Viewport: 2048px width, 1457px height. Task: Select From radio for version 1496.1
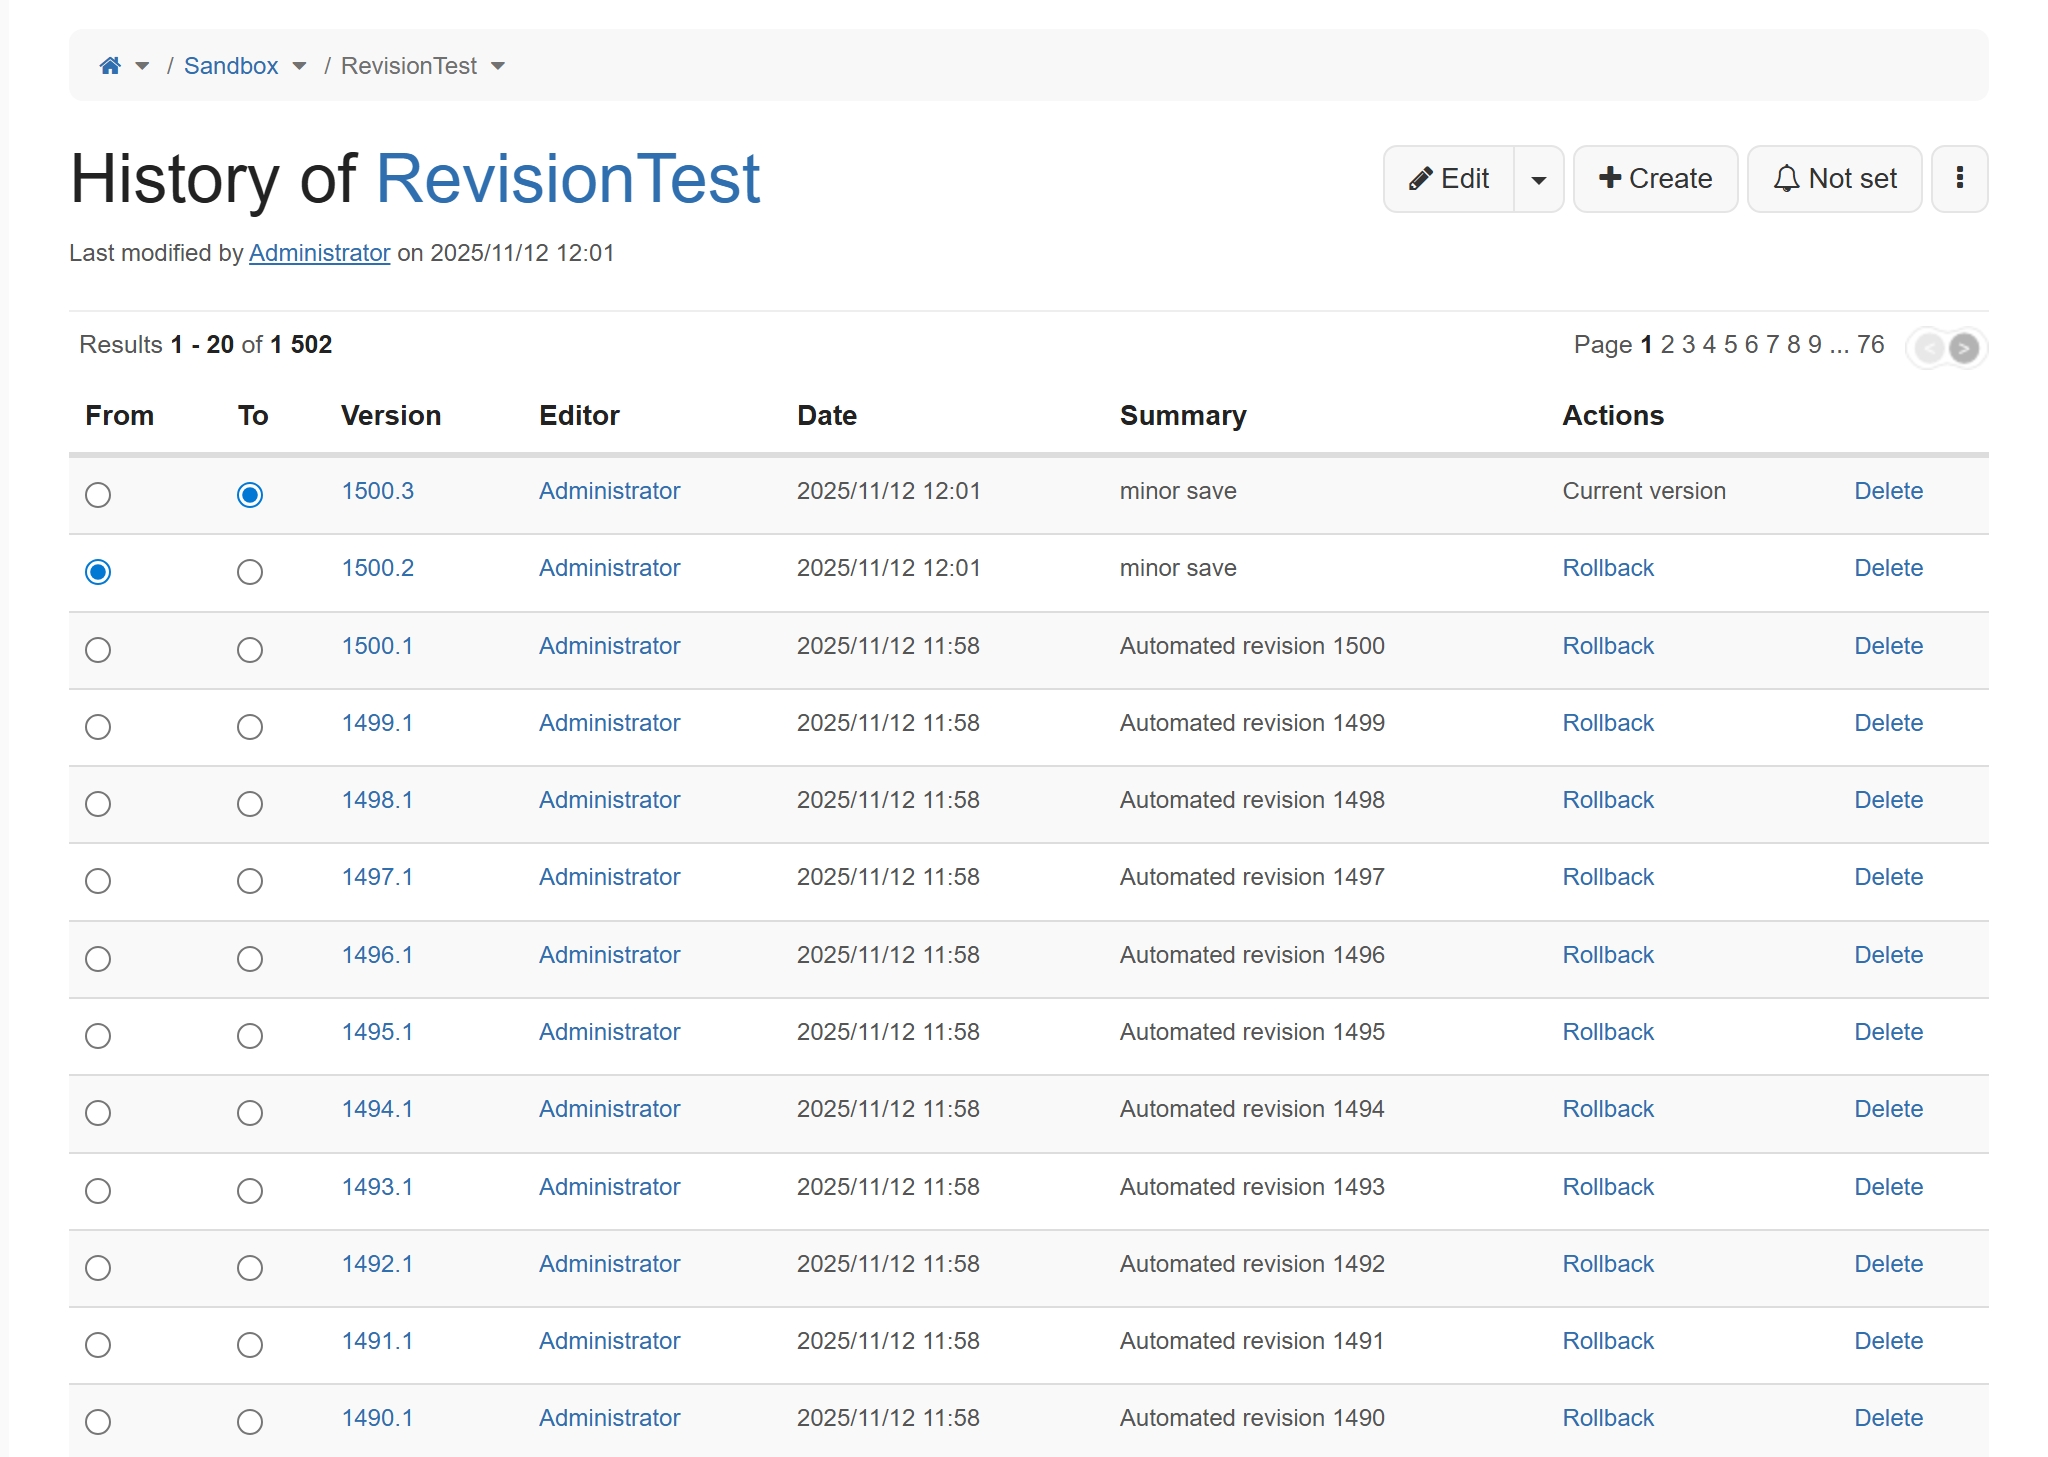(98, 959)
